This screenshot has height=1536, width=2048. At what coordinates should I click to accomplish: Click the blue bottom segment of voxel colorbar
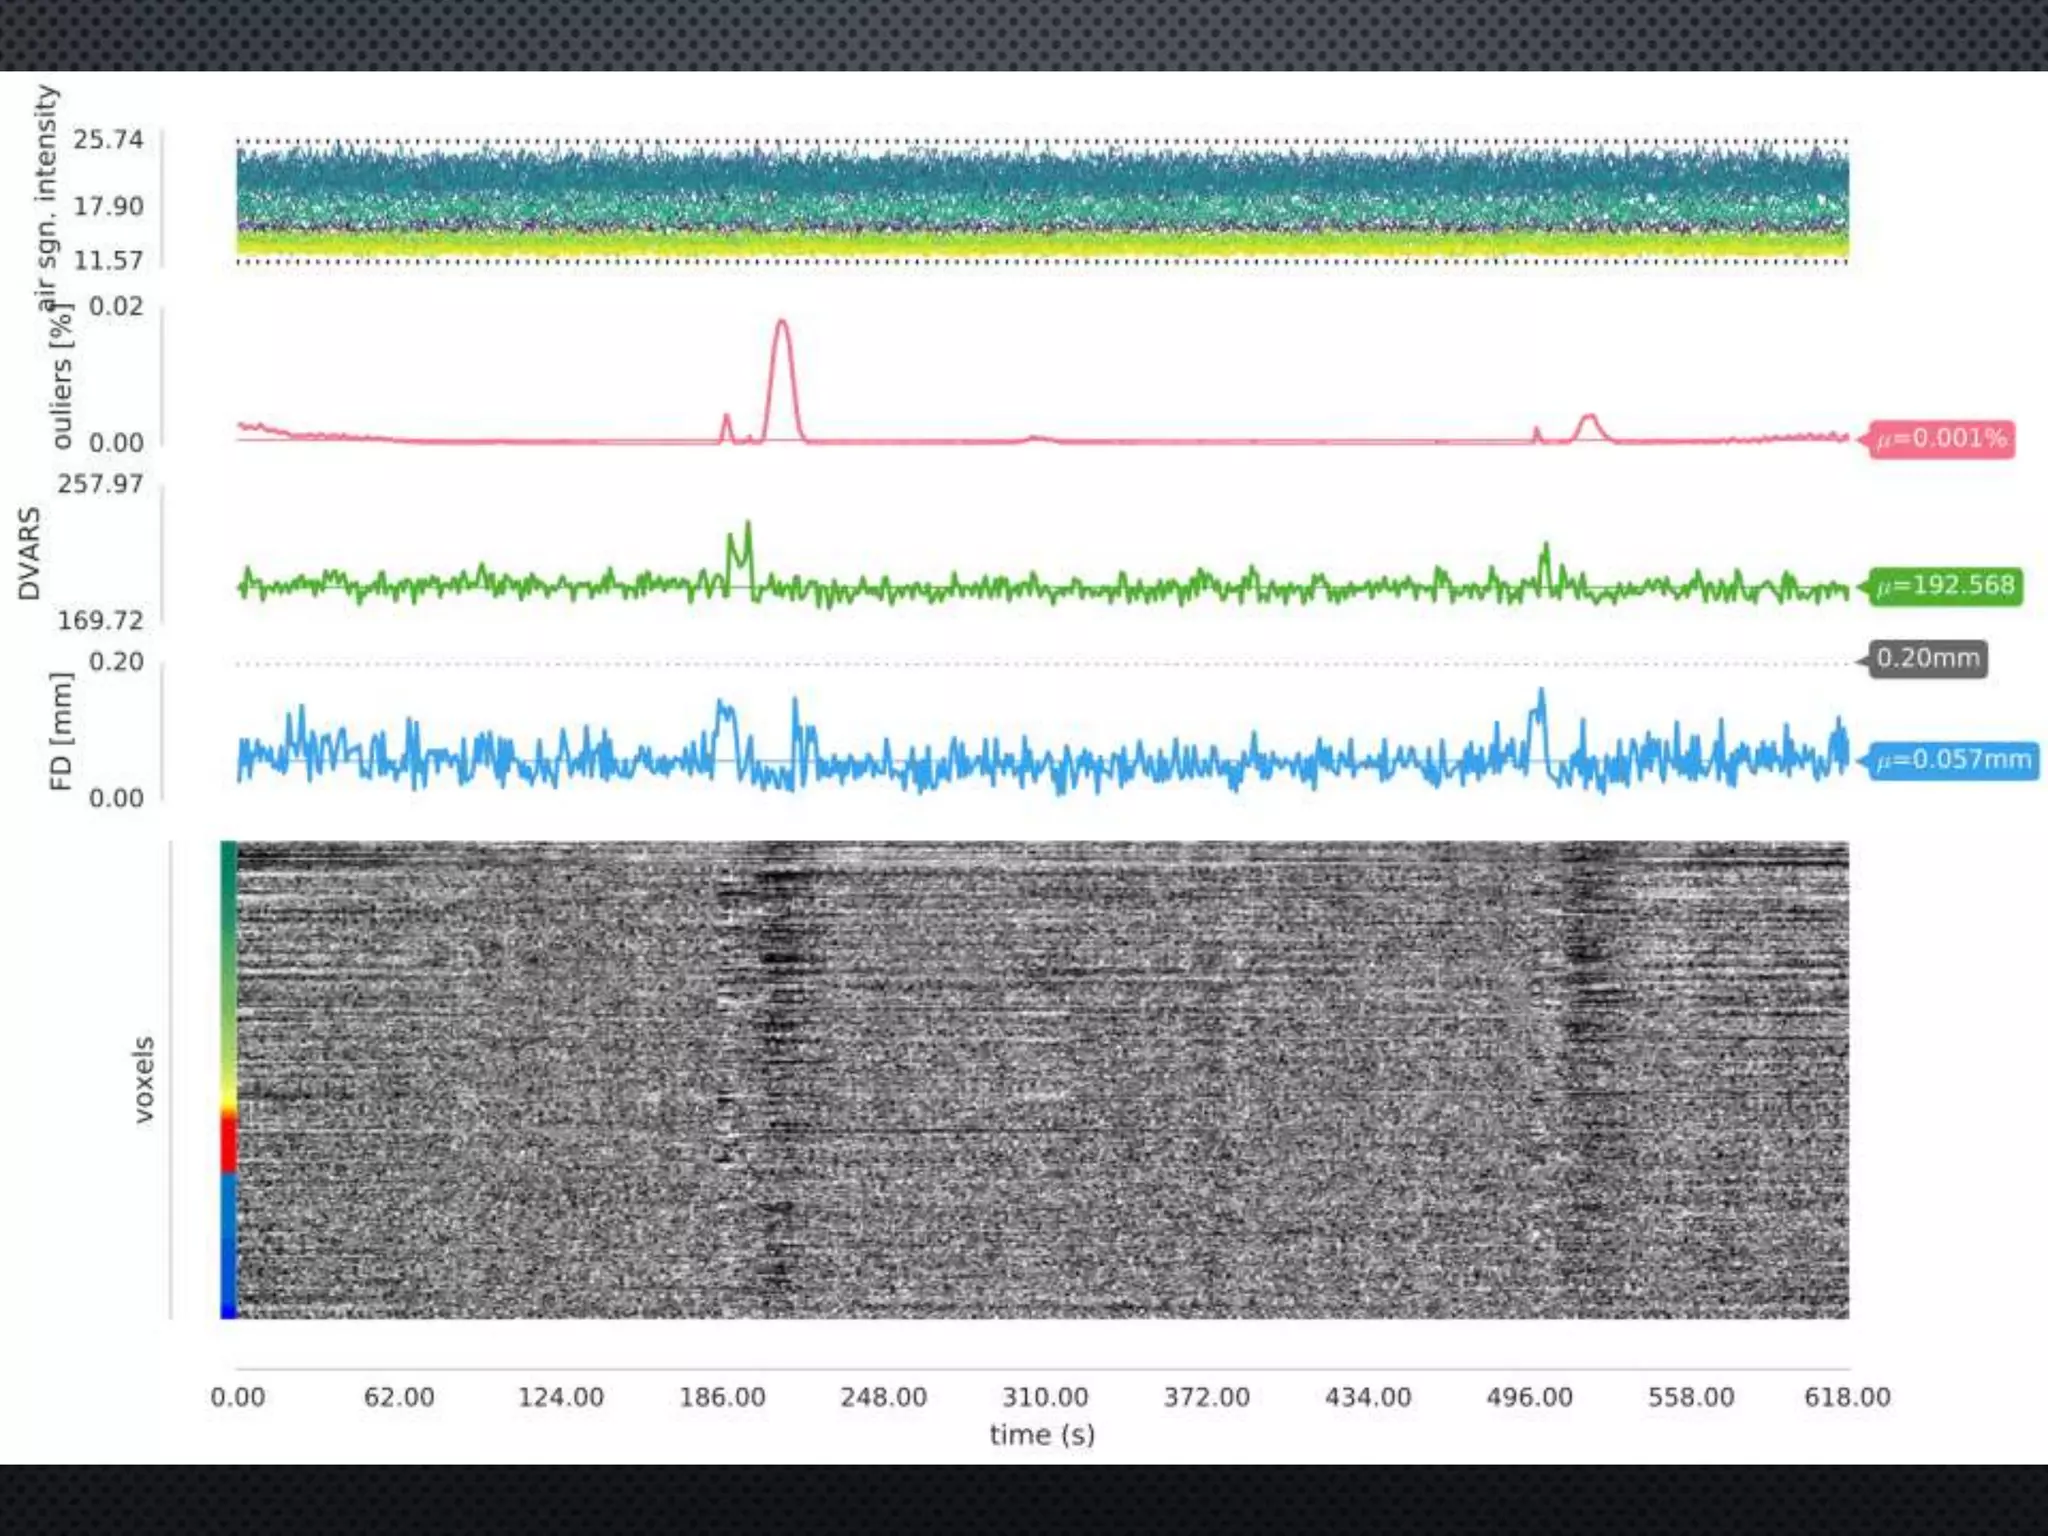(229, 1245)
